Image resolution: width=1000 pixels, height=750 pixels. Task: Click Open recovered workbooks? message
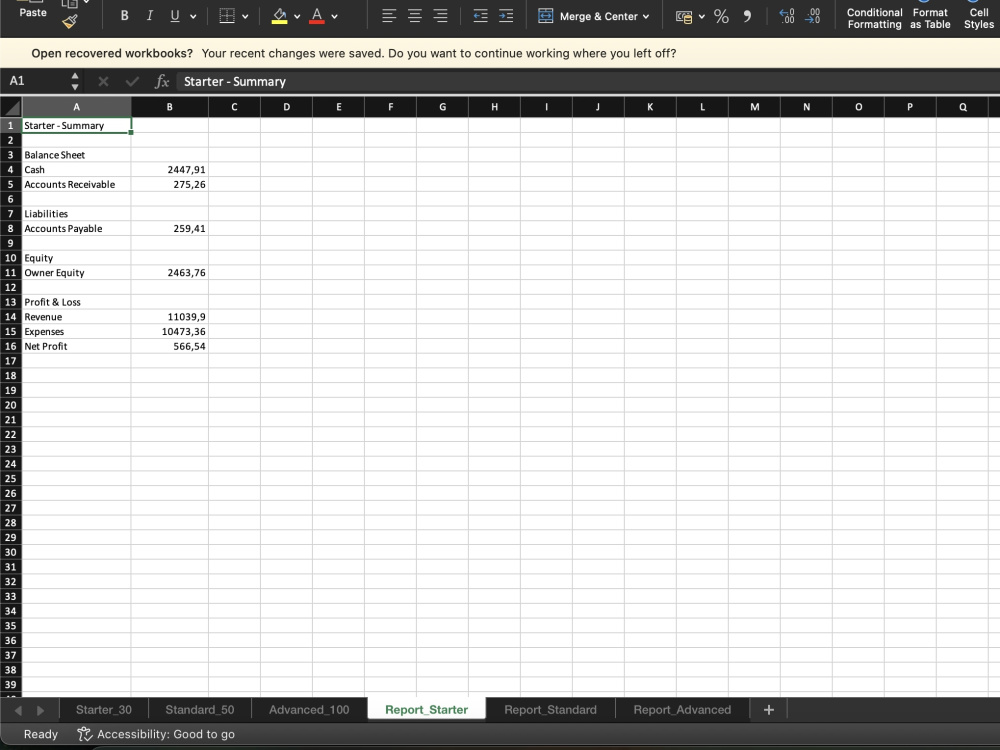pos(112,54)
